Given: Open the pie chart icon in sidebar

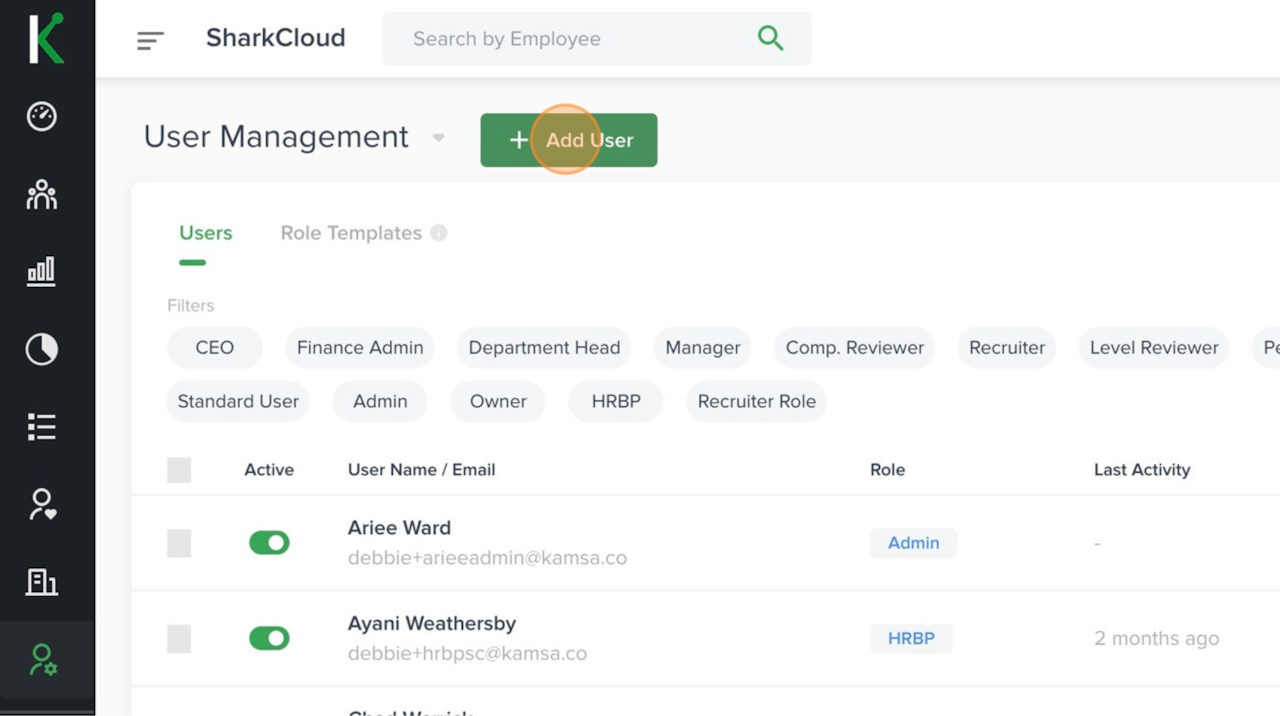Looking at the screenshot, I should point(42,349).
